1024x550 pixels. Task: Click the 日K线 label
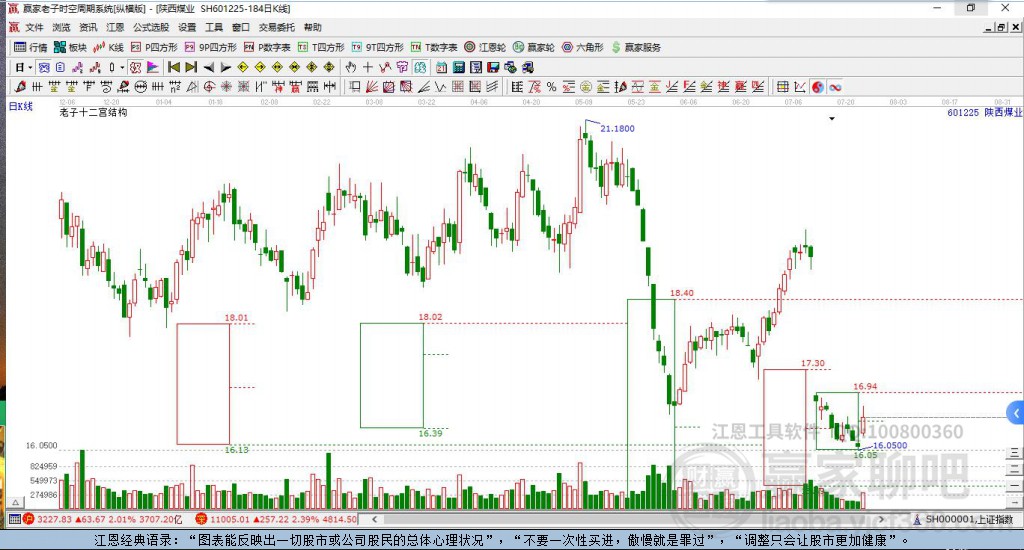pyautogui.click(x=21, y=106)
